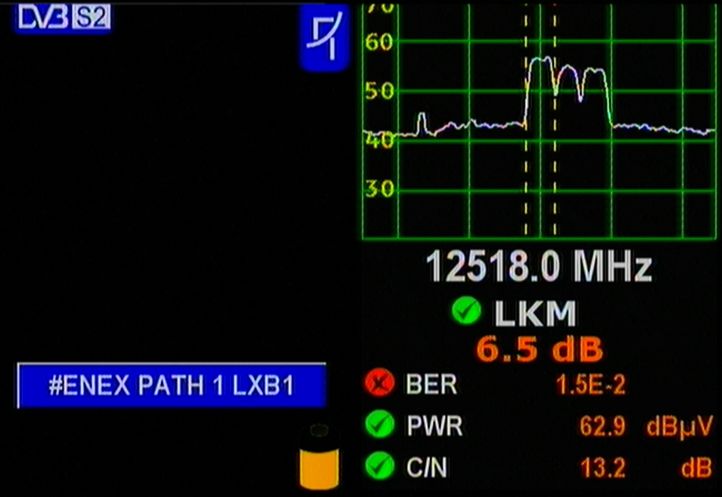Select the 12518.0 MHz frequency readout
Viewport: 722px width, 497px height.
pyautogui.click(x=539, y=268)
